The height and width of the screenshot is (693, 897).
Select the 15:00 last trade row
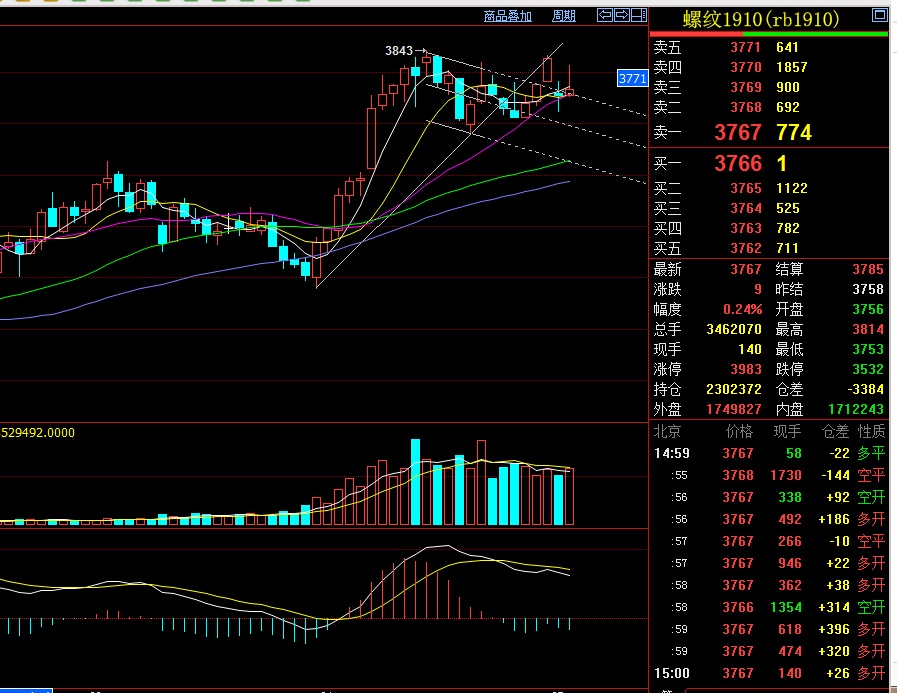pyautogui.click(x=768, y=673)
